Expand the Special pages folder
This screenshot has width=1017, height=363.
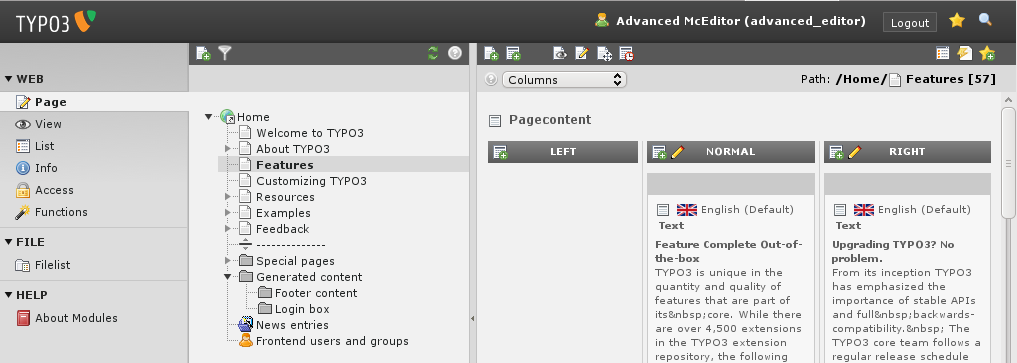coord(228,261)
